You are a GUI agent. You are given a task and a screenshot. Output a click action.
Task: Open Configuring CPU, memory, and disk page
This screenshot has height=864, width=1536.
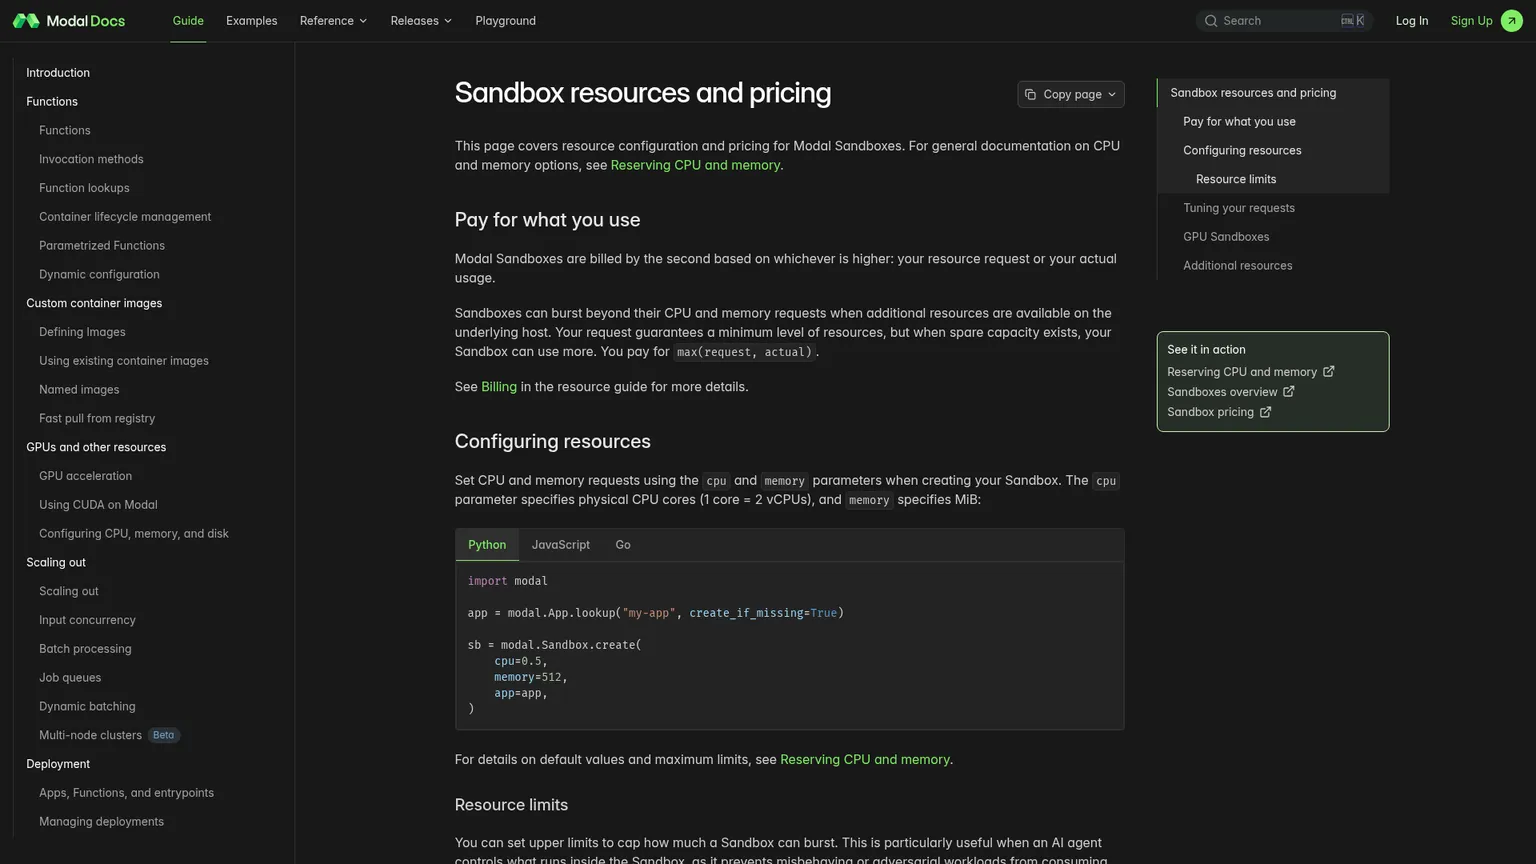(x=134, y=534)
